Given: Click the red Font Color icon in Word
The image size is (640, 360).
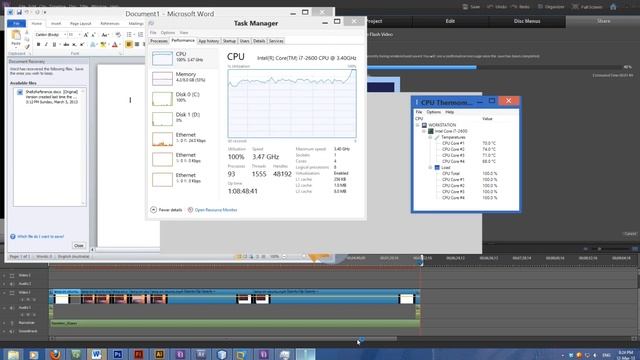Looking at the screenshot, I should point(115,44).
